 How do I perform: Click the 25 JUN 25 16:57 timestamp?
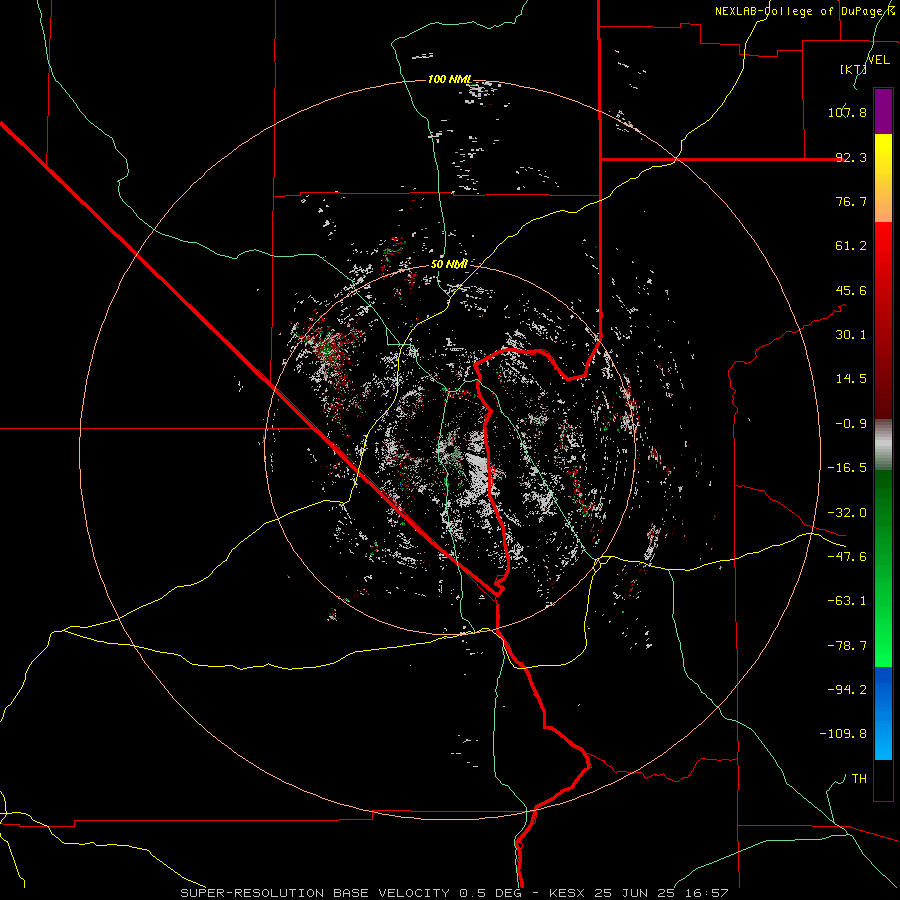pos(662,893)
